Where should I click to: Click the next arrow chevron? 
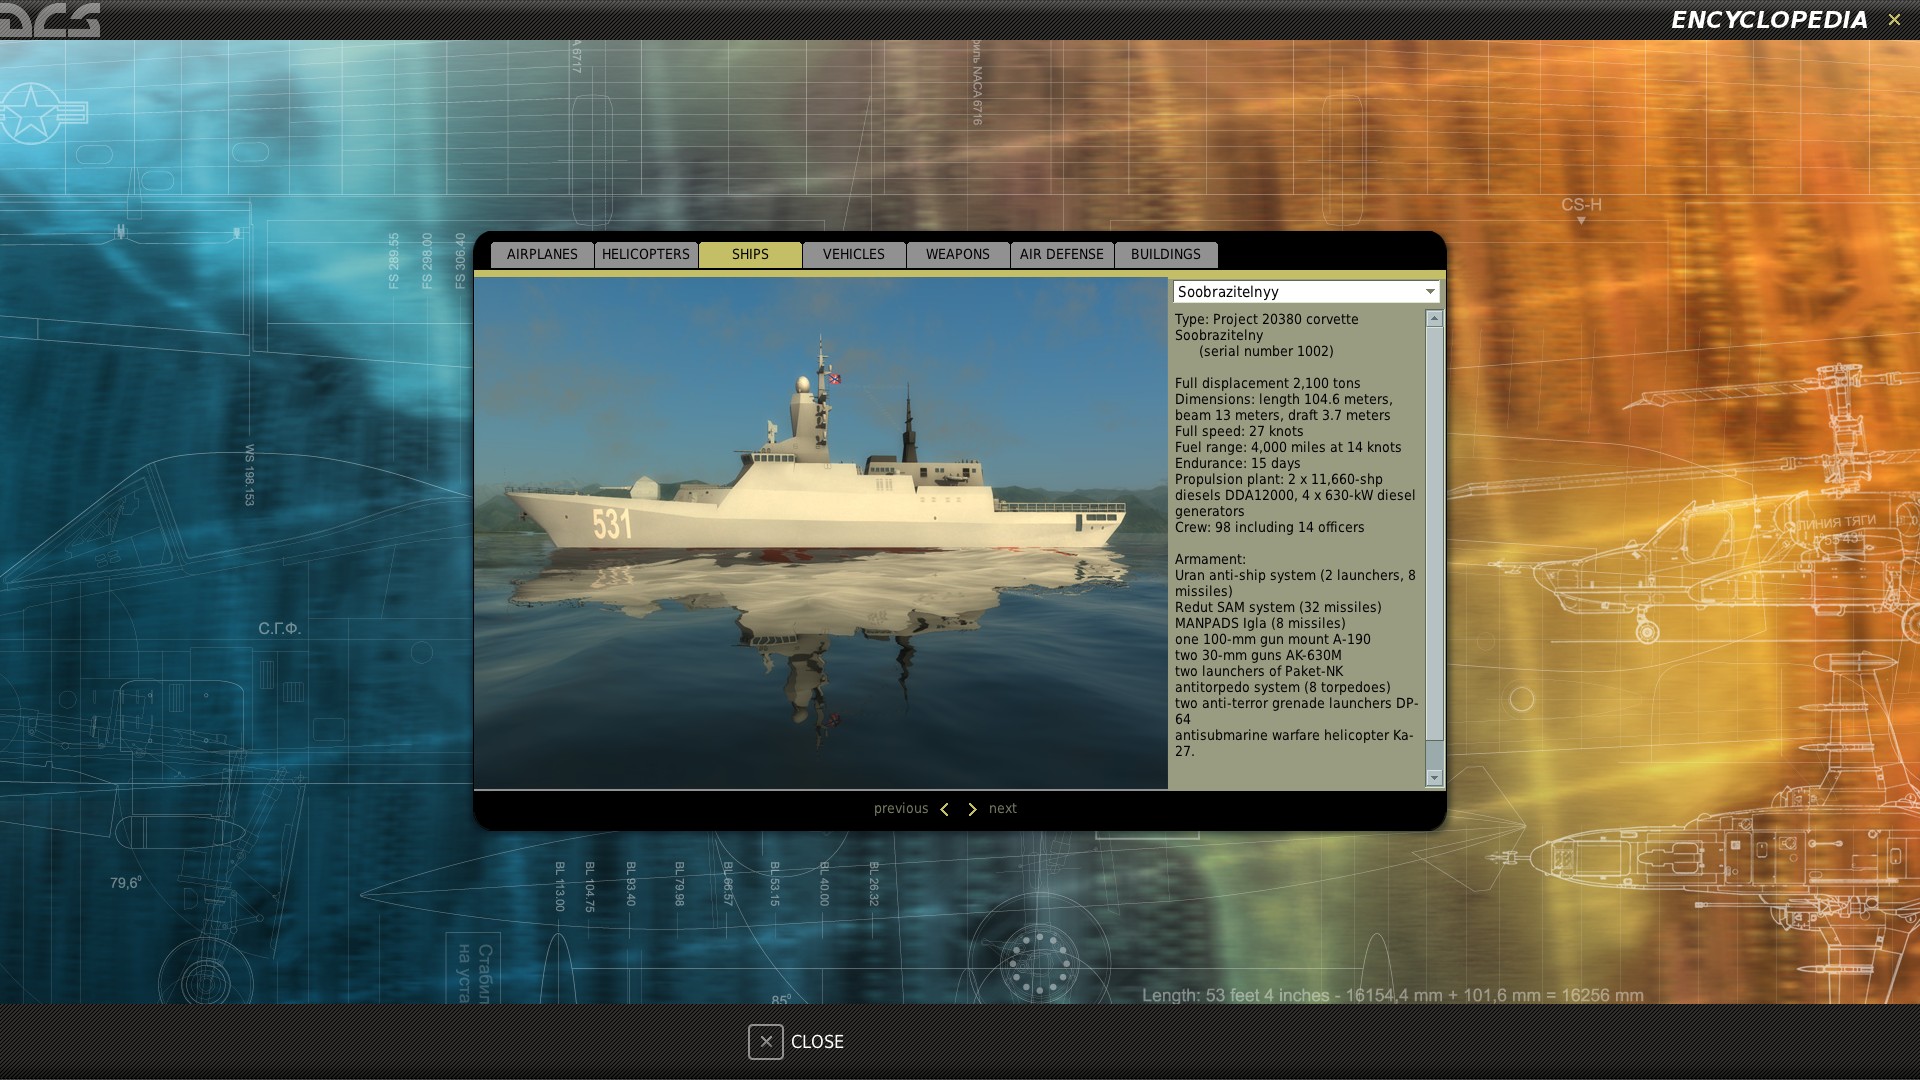972,809
